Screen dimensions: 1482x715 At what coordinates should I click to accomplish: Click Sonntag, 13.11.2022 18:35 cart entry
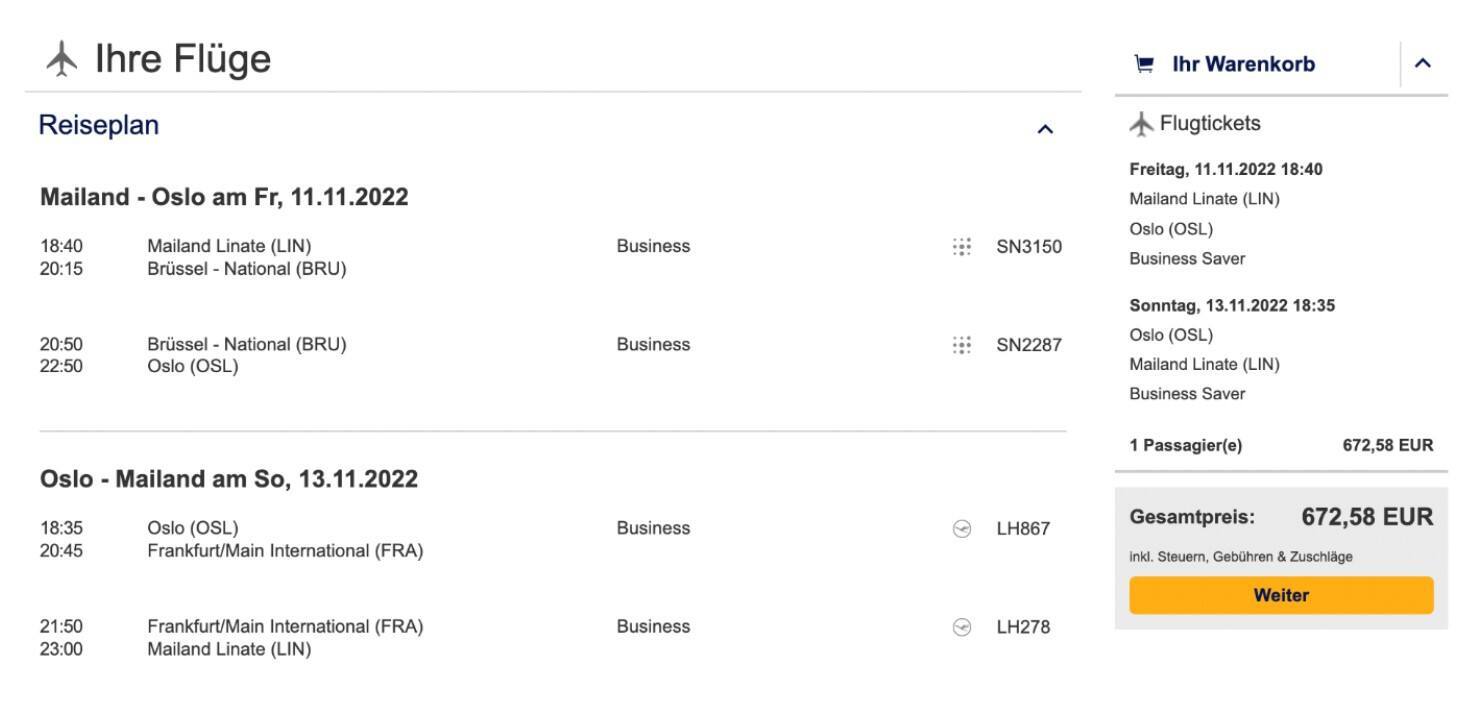tap(1232, 305)
